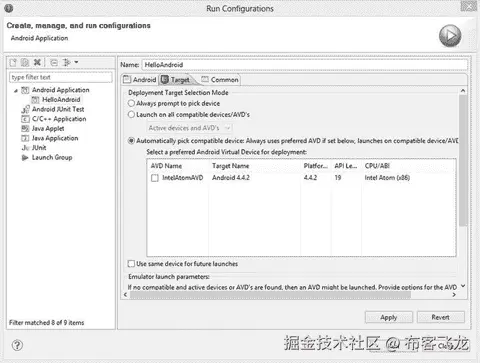480x363 pixels.
Task: Switch to the Common tab
Action: [x=220, y=80]
